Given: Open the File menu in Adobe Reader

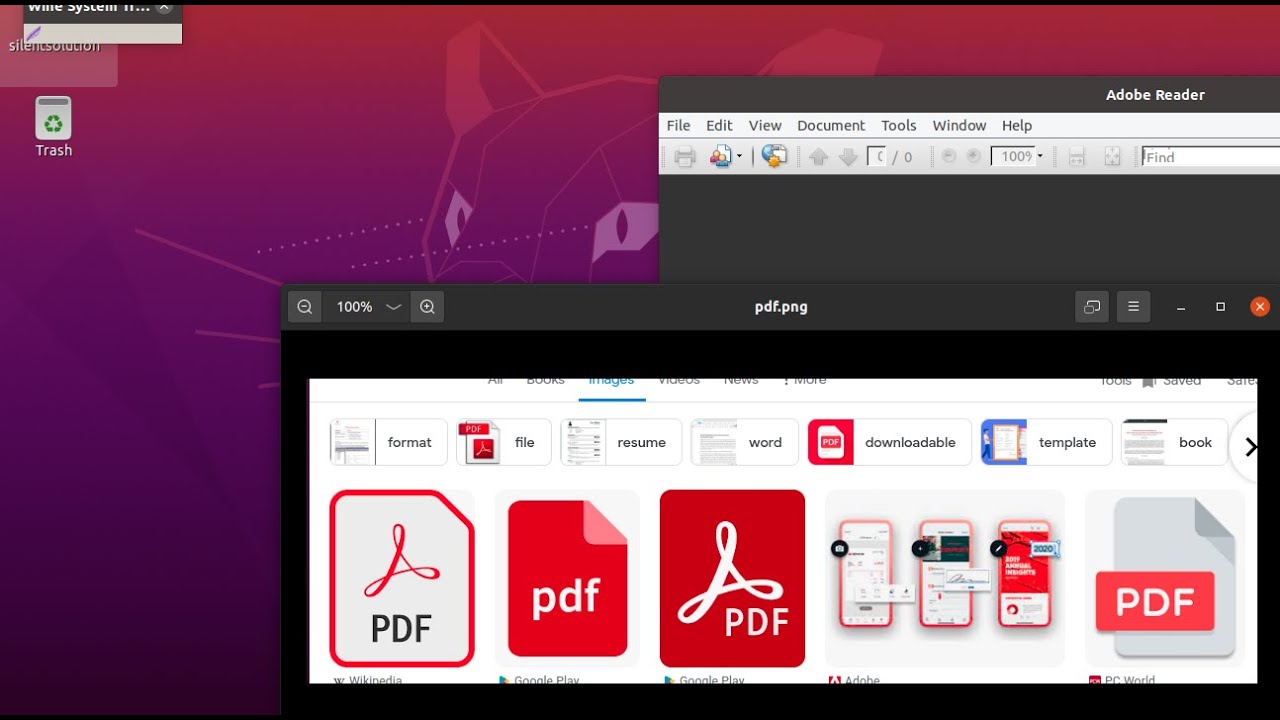Looking at the screenshot, I should (678, 125).
